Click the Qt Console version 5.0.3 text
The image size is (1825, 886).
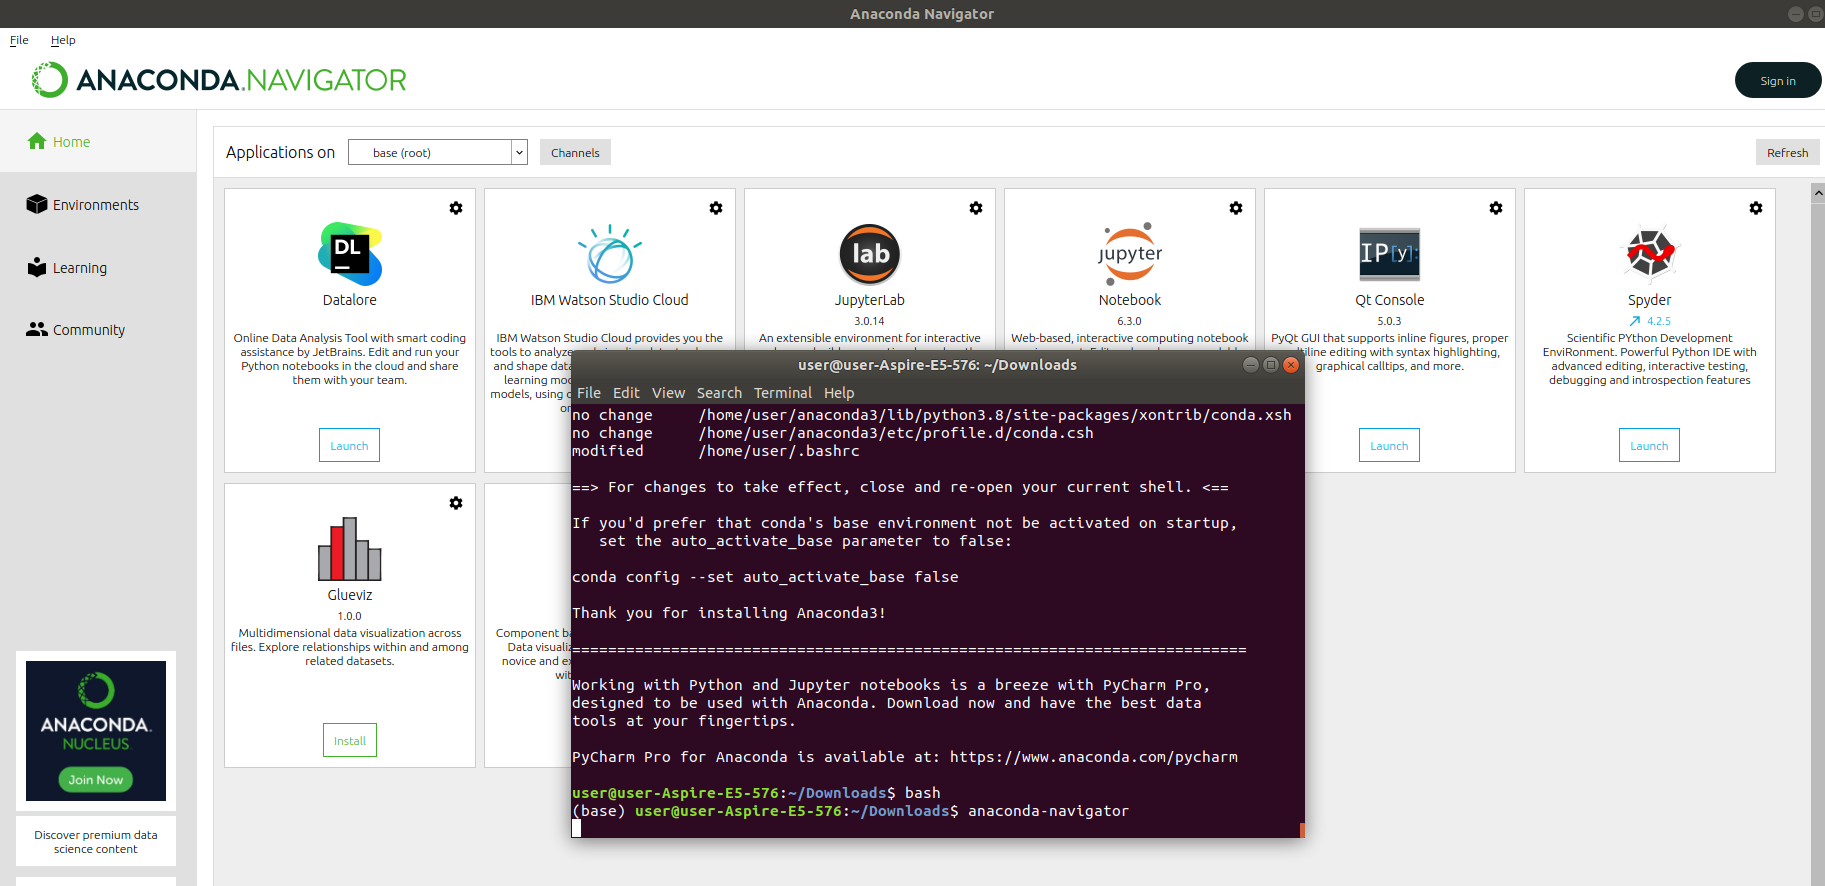click(1389, 321)
